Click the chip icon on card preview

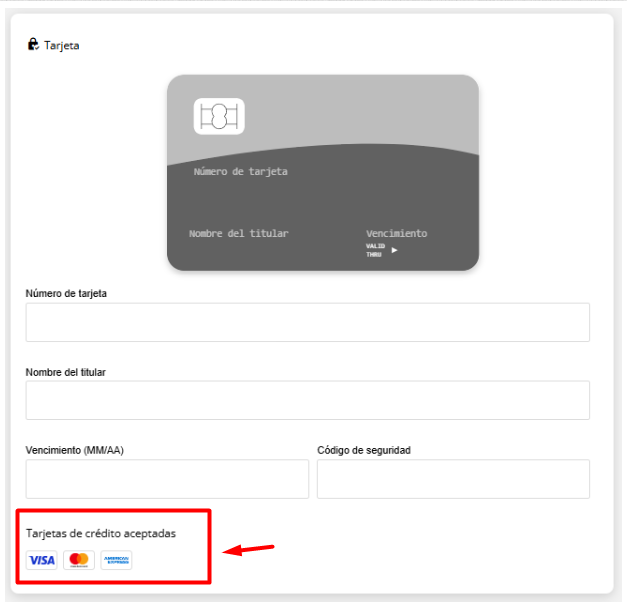219,117
